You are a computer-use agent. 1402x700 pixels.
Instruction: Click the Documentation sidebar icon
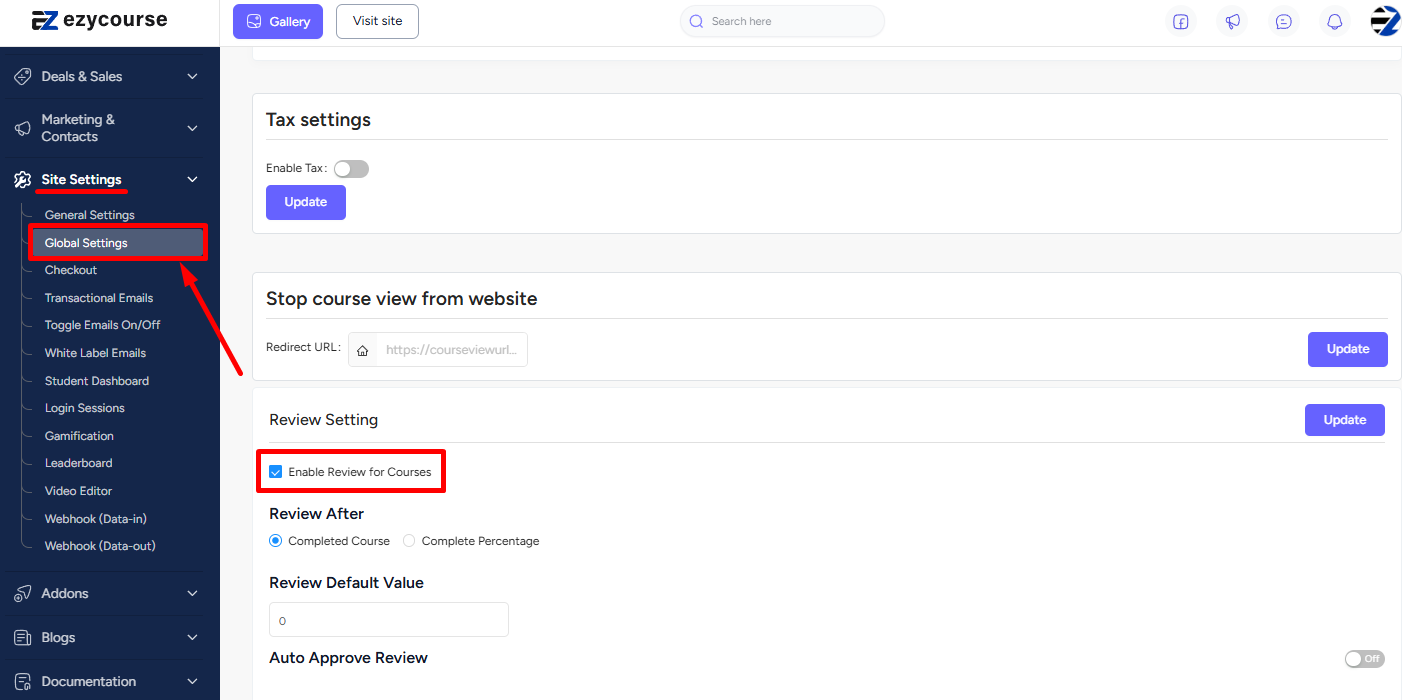tap(22, 682)
